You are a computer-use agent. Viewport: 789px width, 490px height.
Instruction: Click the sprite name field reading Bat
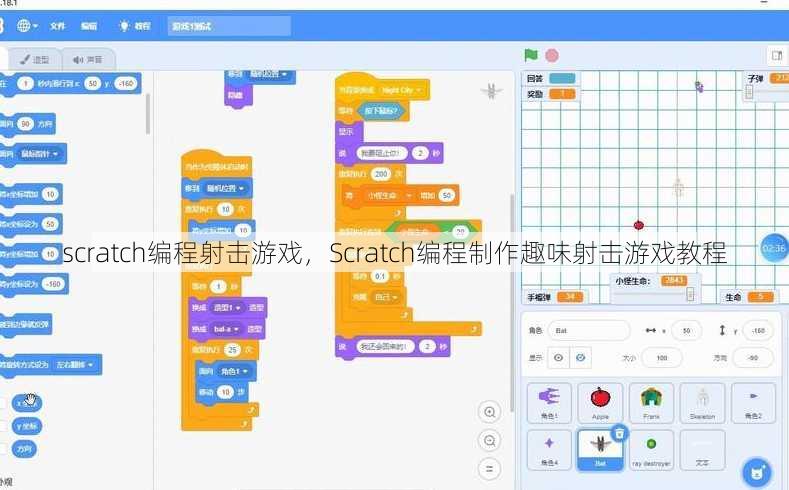pyautogui.click(x=589, y=331)
